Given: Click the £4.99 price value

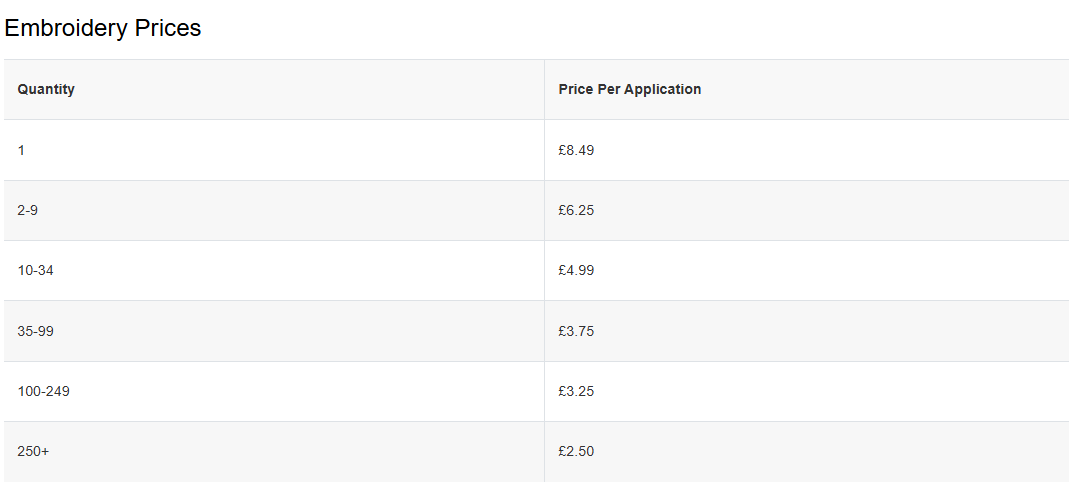Looking at the screenshot, I should 576,270.
